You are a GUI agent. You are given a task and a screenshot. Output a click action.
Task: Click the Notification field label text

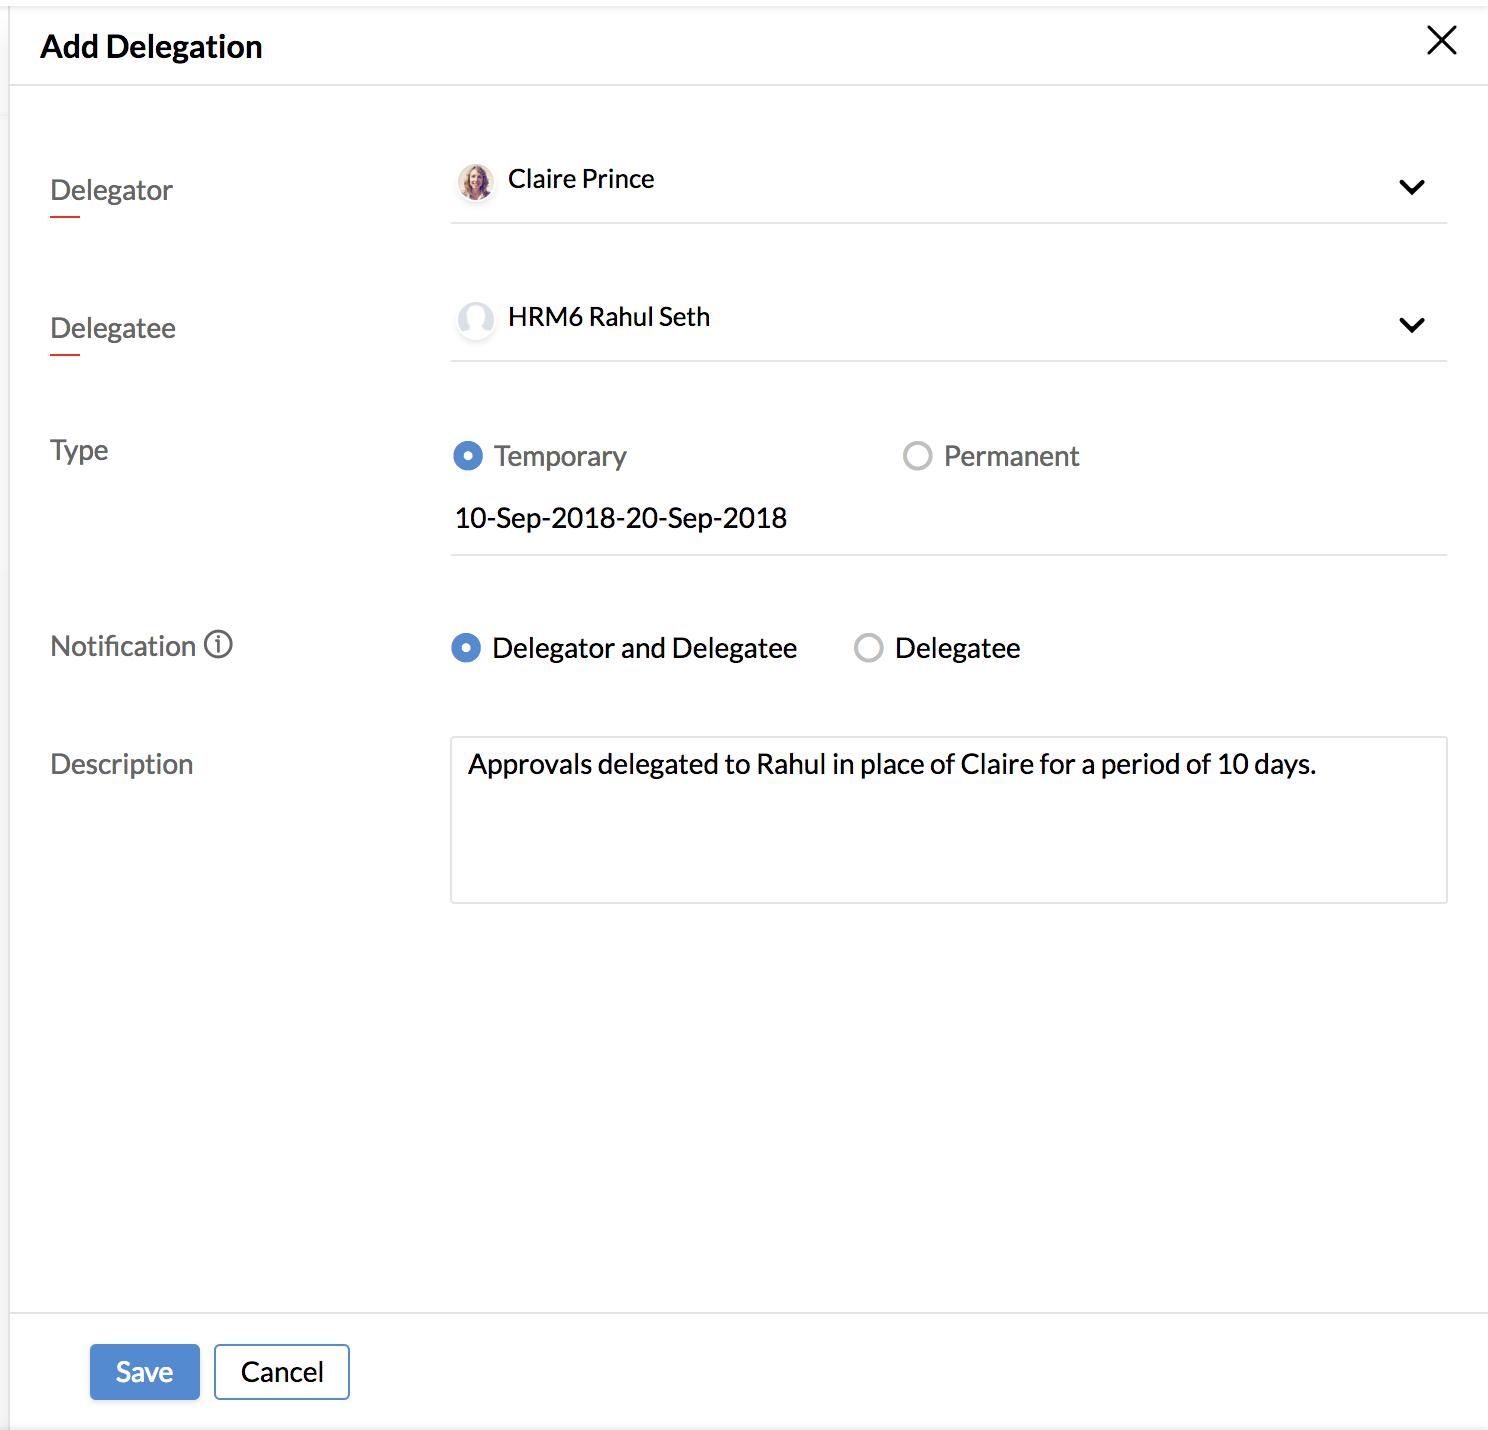pos(123,646)
